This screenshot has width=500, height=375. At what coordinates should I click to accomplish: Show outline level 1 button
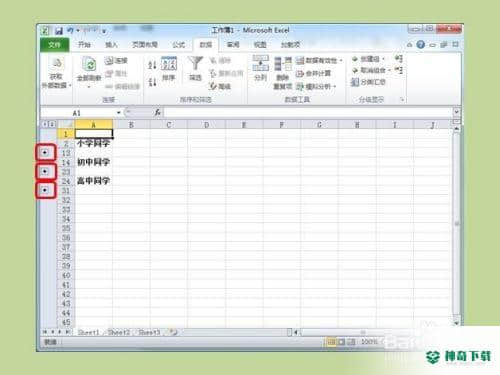45,124
